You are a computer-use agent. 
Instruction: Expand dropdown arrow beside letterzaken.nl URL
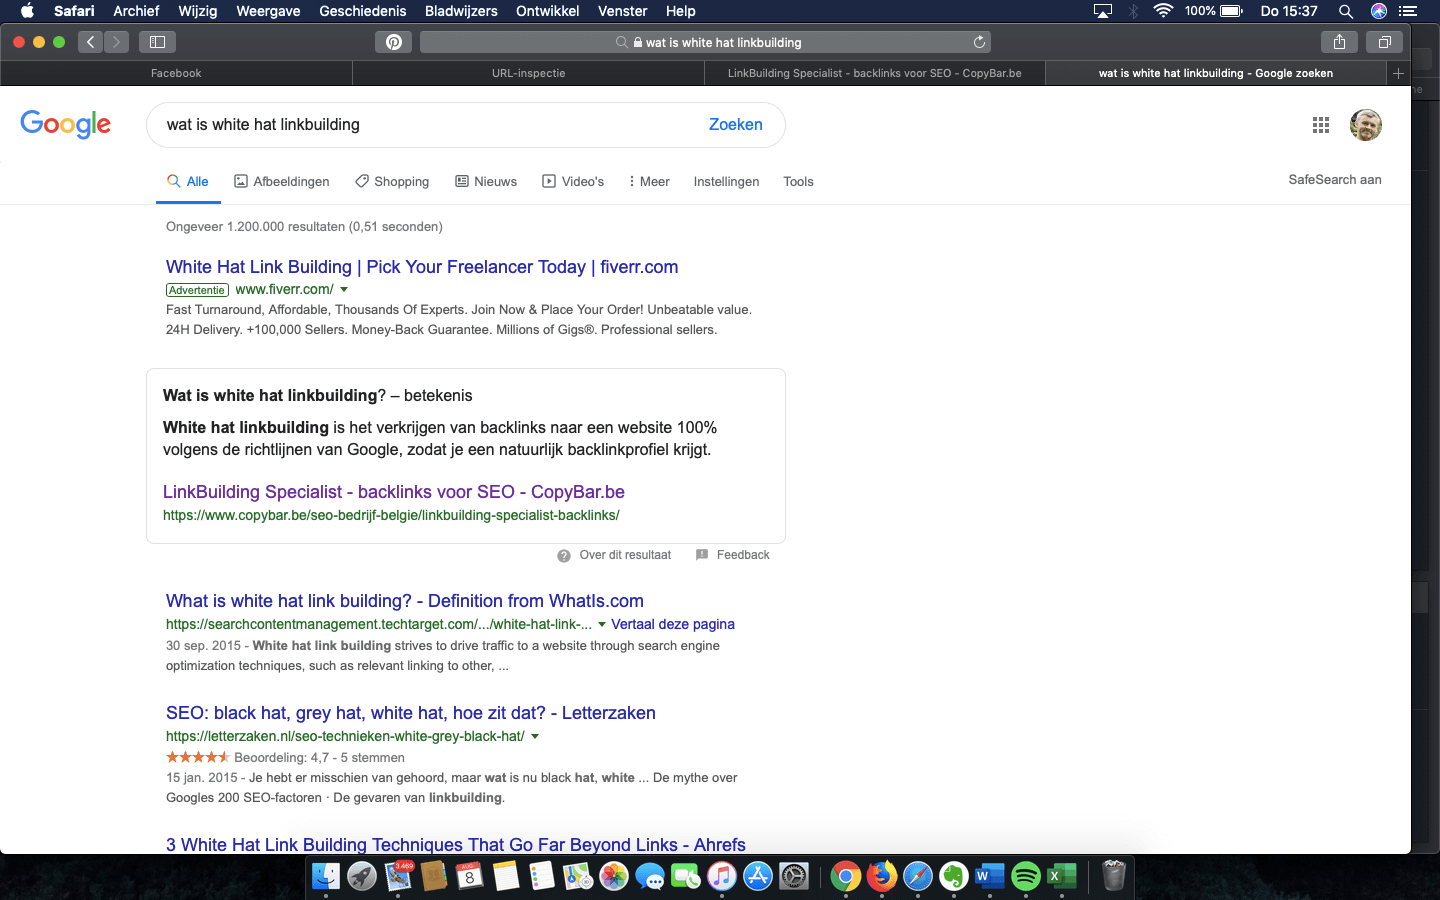[535, 737]
